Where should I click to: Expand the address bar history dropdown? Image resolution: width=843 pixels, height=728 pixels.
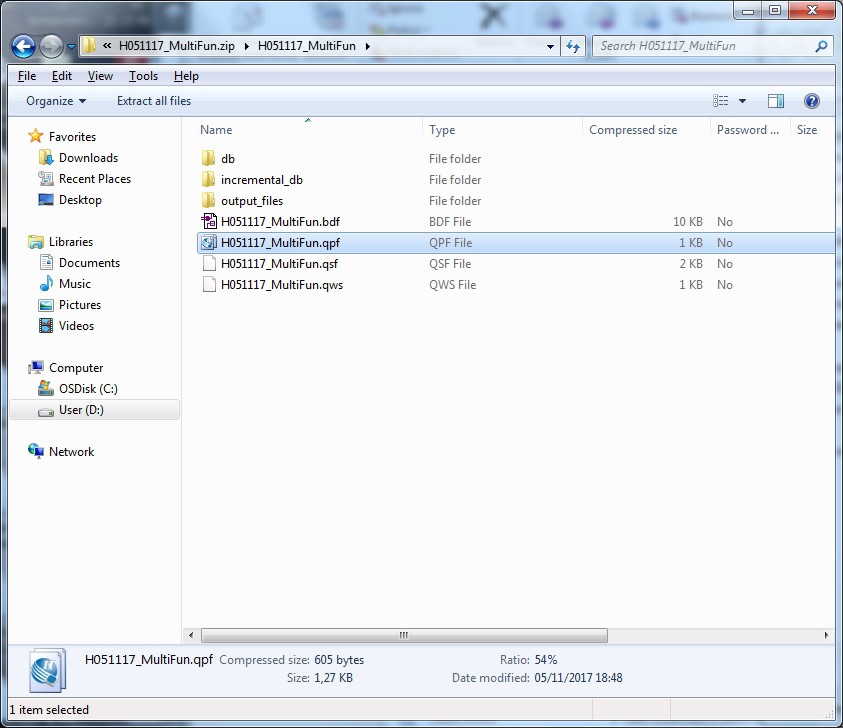click(550, 46)
